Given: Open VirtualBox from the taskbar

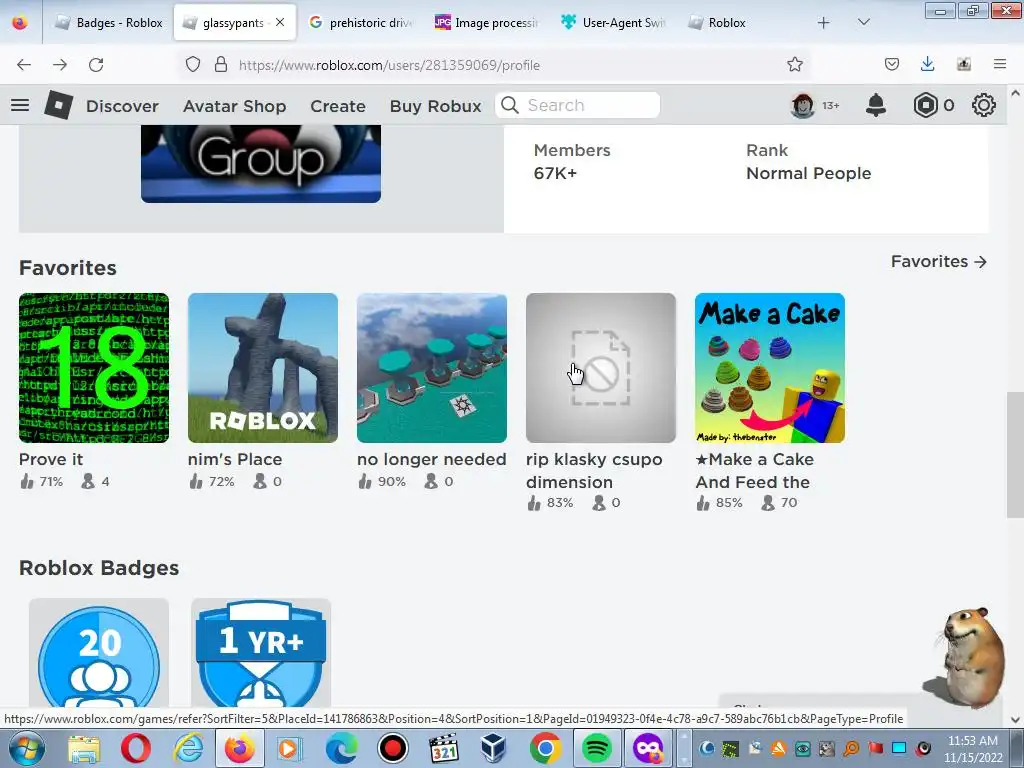Looking at the screenshot, I should pyautogui.click(x=494, y=748).
